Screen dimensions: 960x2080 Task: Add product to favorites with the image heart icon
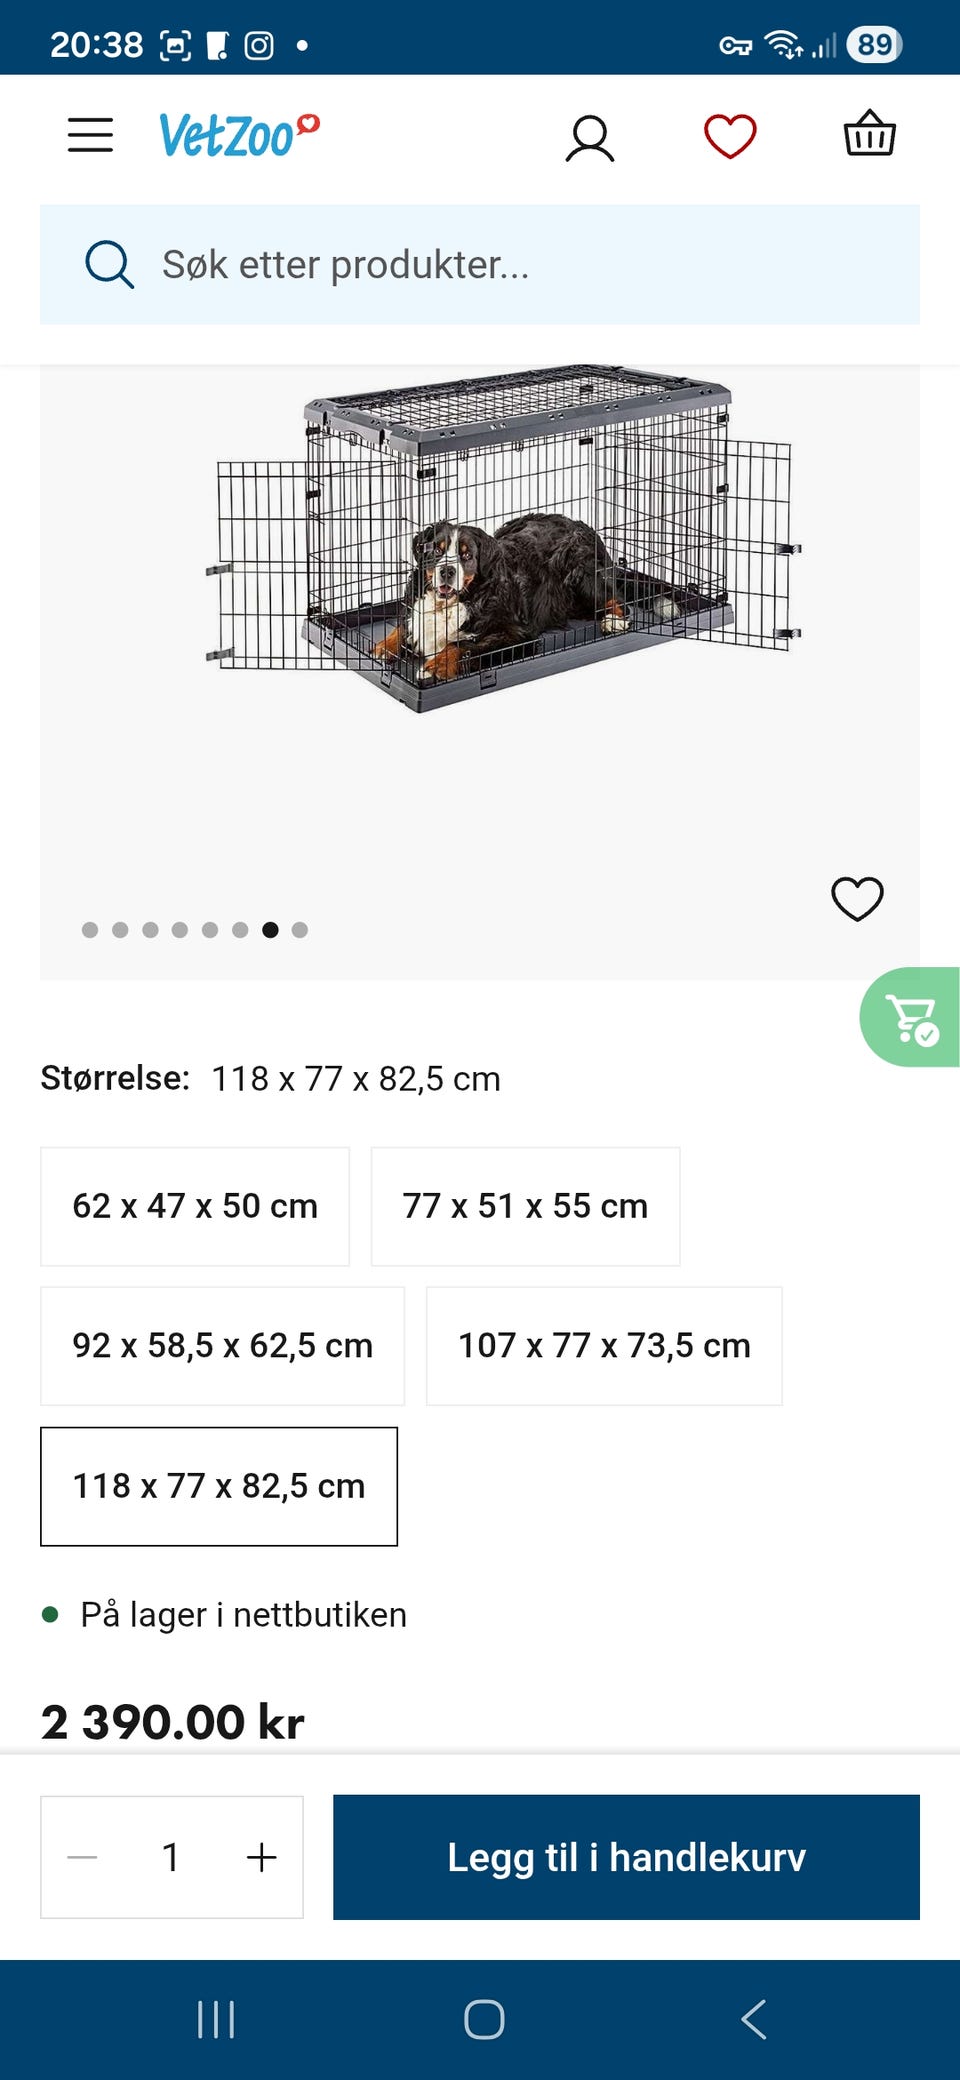(858, 898)
